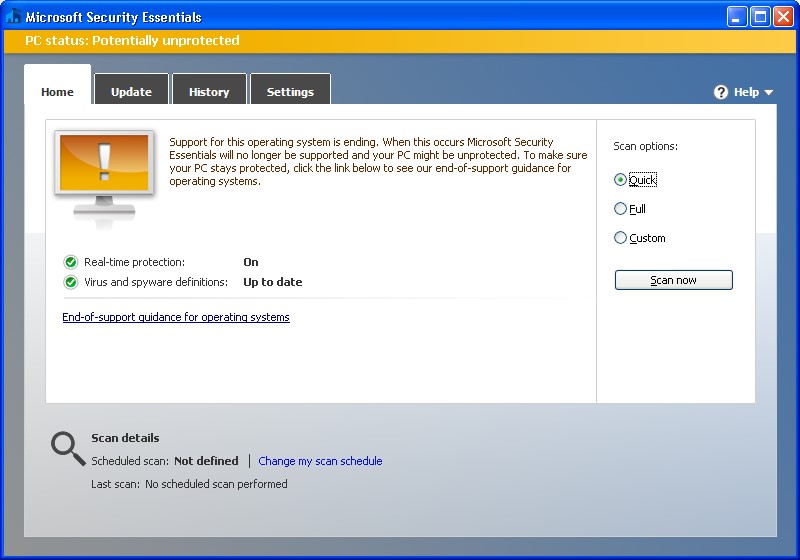Minimize the Security Essentials window

(x=736, y=17)
